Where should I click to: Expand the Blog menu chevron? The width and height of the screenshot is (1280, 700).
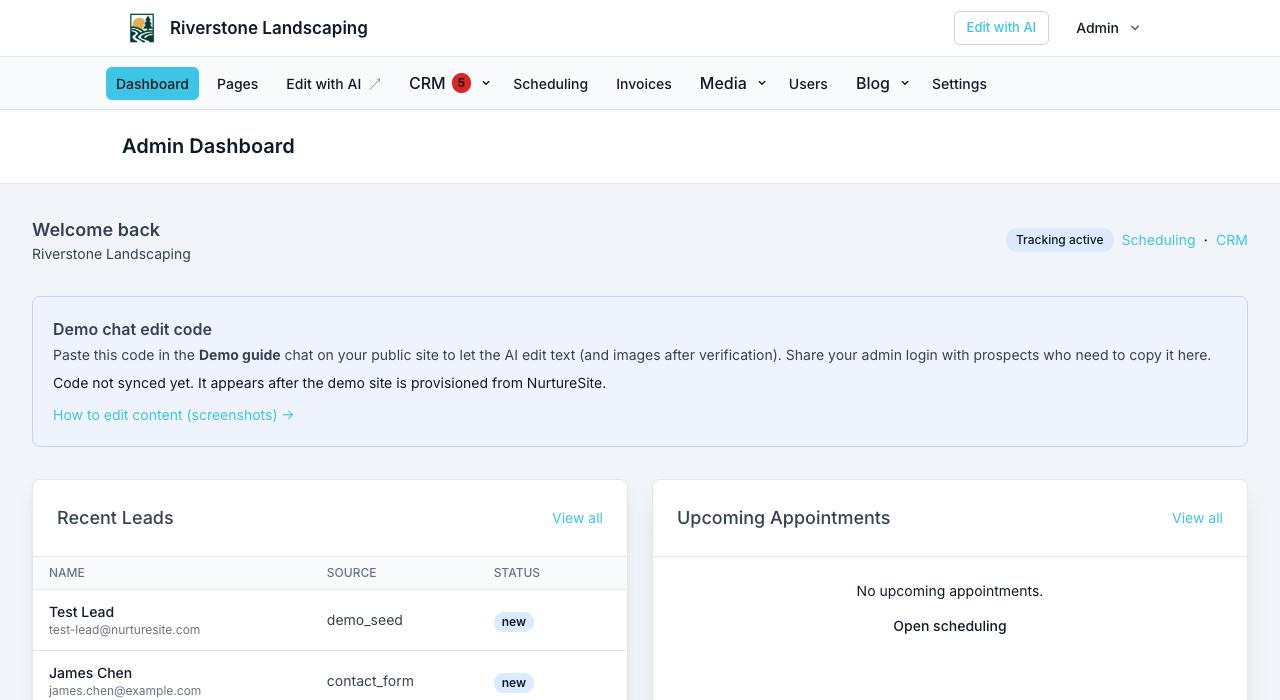(905, 83)
